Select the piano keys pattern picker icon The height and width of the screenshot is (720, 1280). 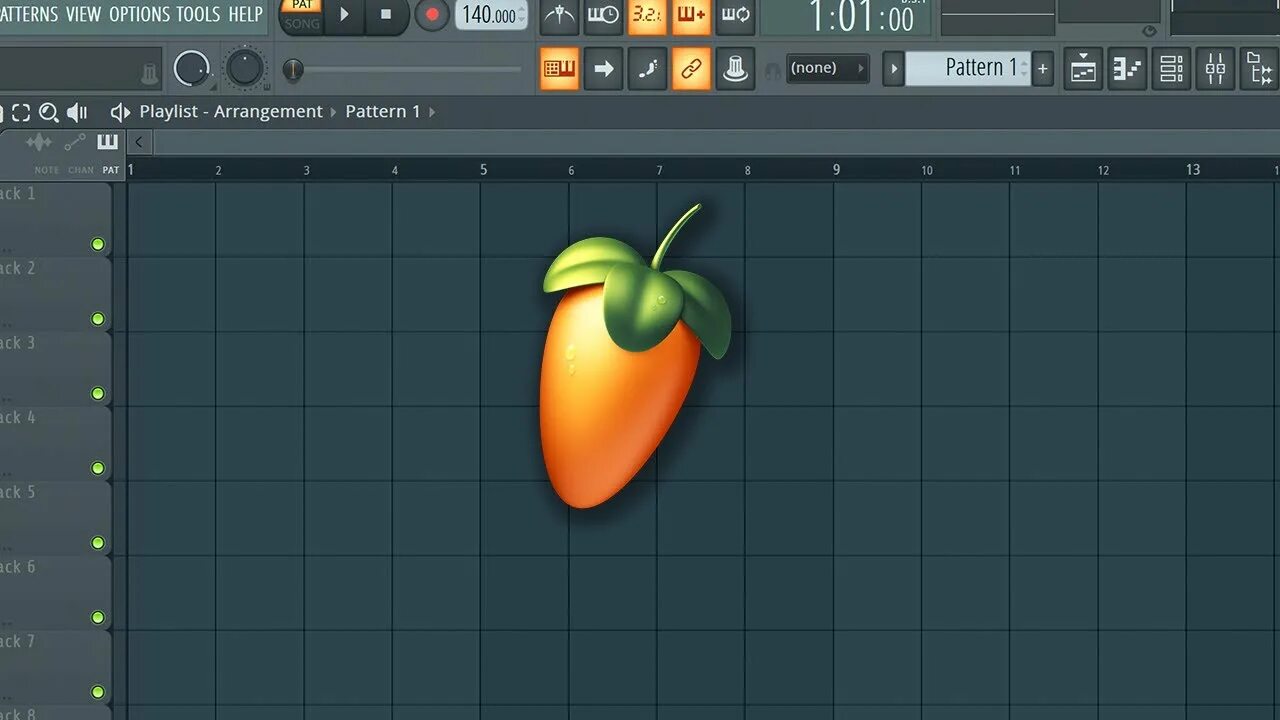pos(107,141)
